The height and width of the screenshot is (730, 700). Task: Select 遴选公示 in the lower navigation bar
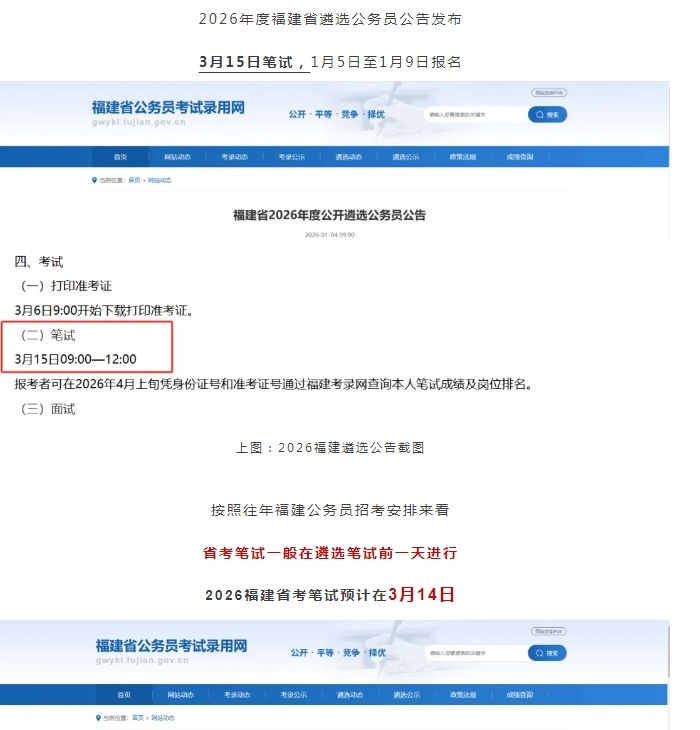(x=406, y=695)
